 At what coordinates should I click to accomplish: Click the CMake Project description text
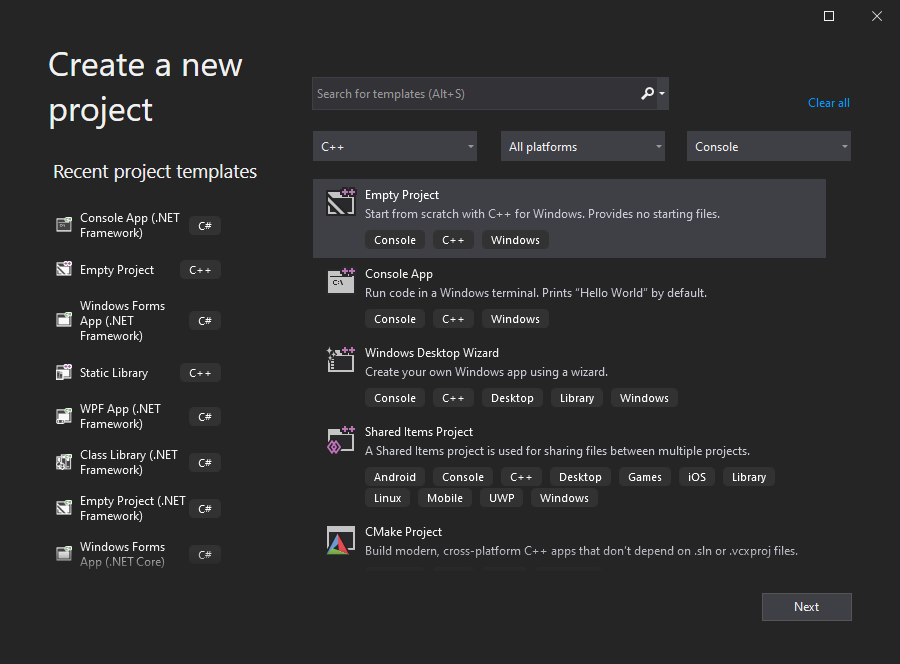click(581, 551)
